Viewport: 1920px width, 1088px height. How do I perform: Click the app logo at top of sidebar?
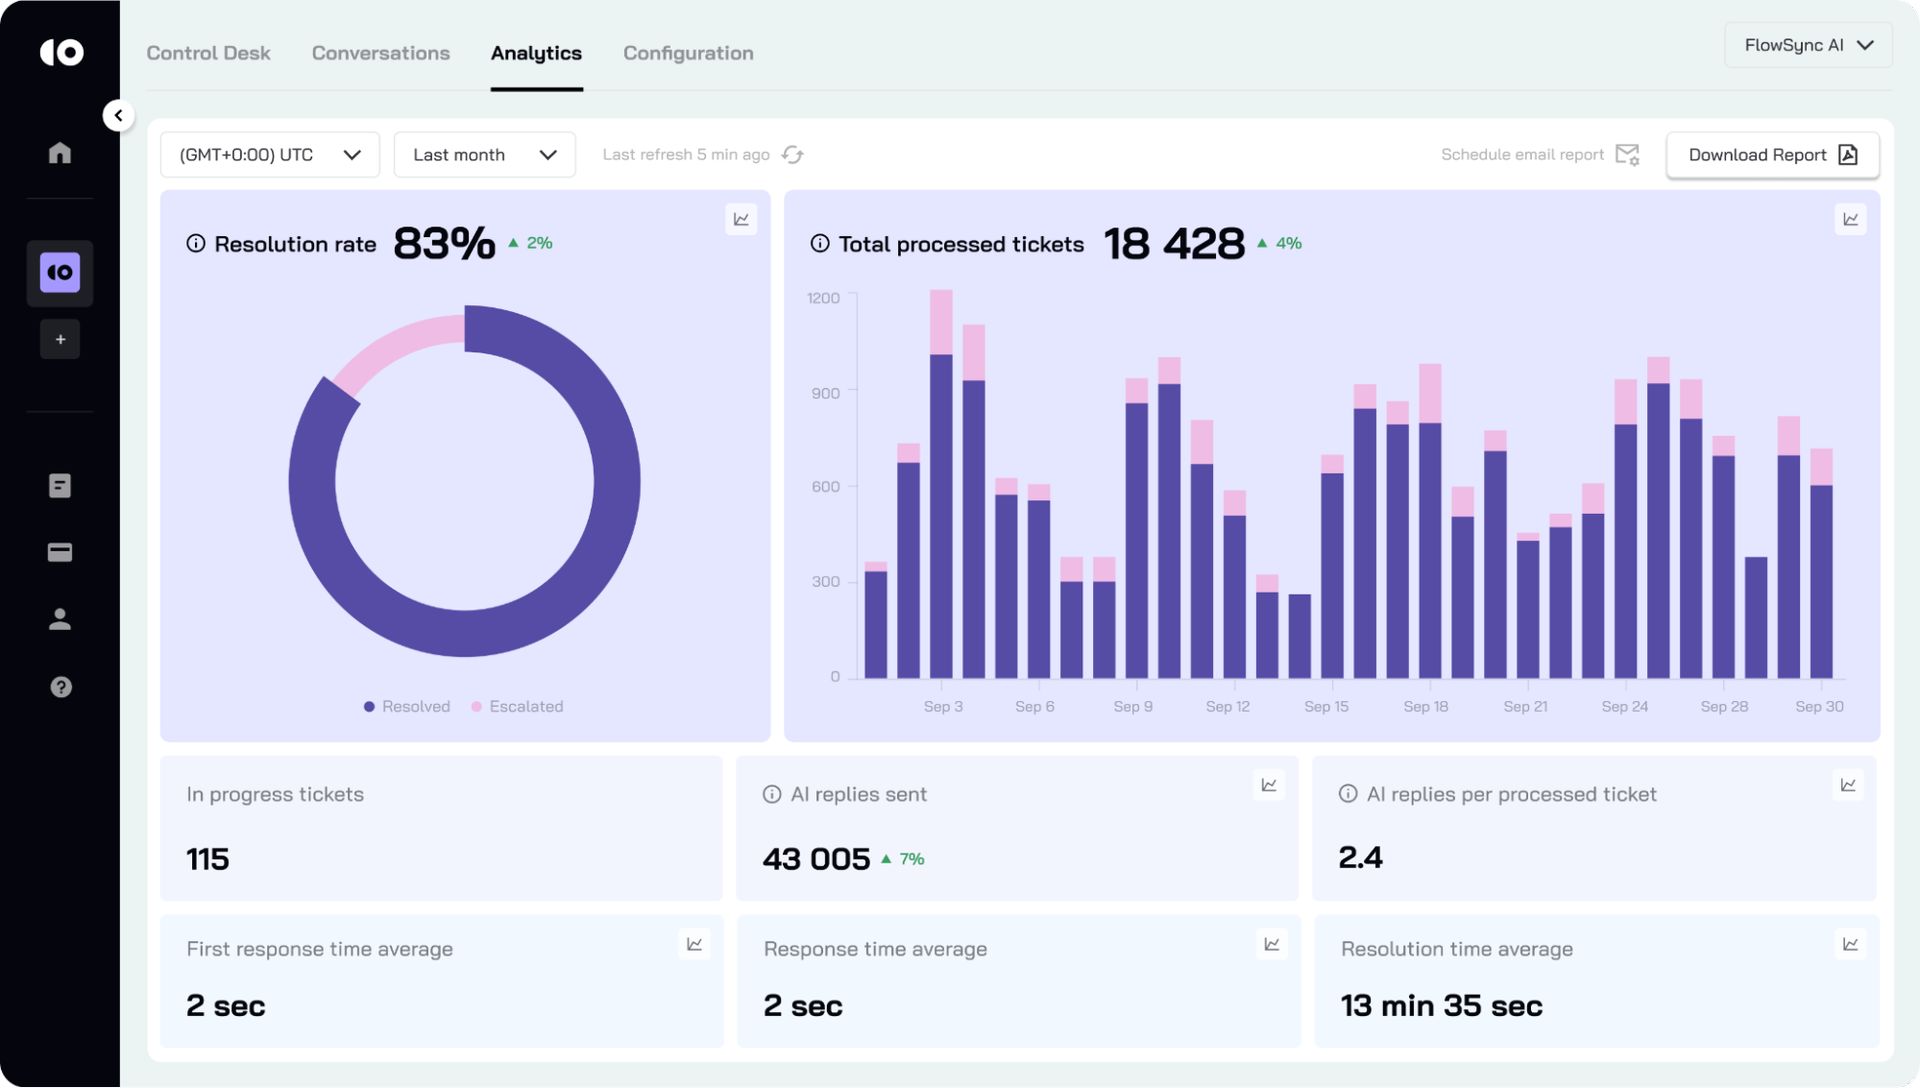61,52
